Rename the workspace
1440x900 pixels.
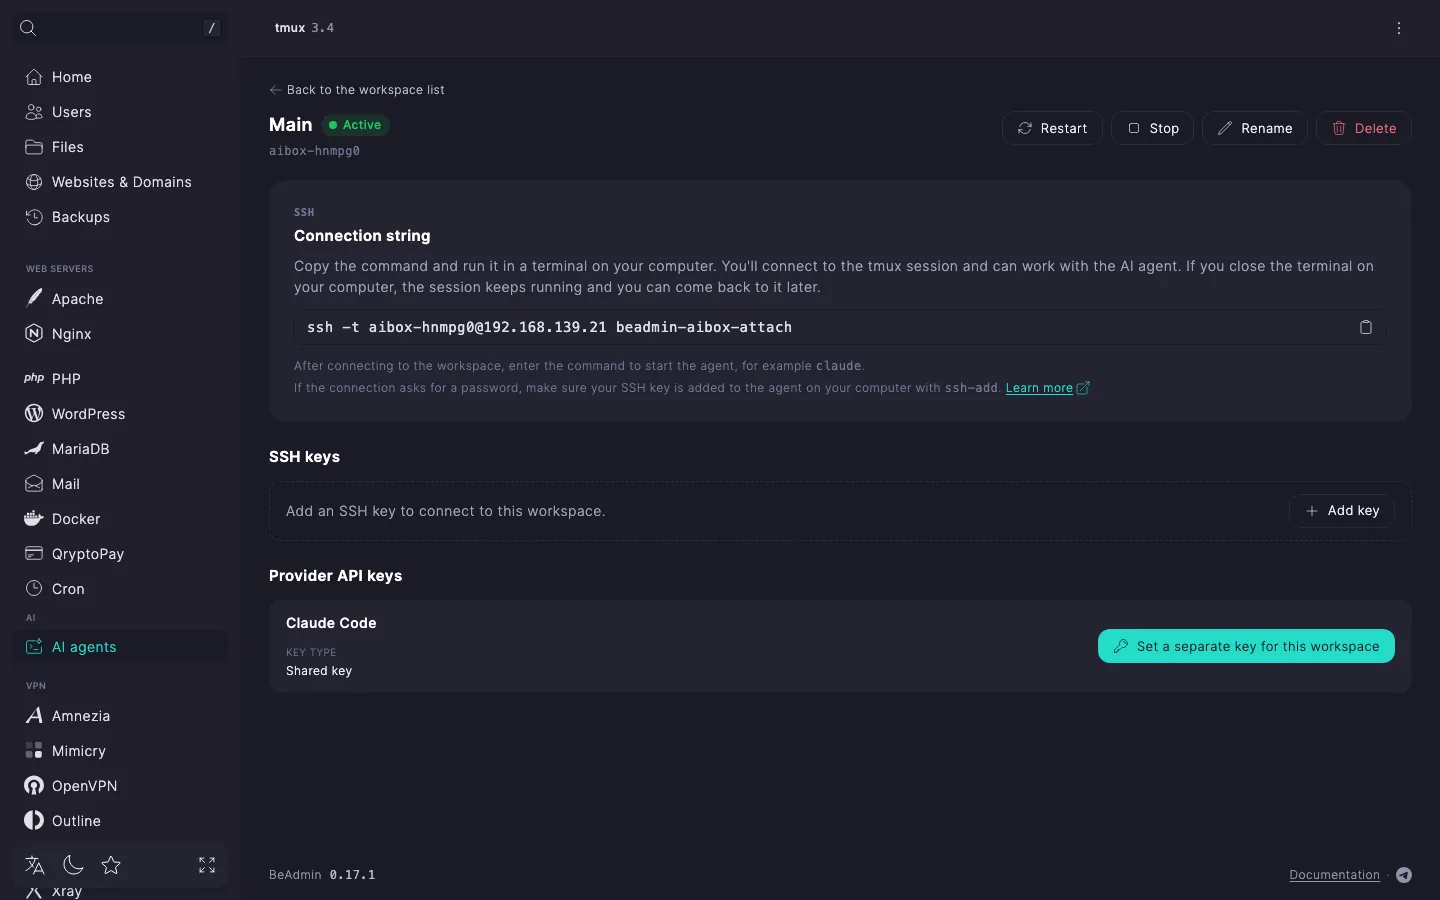(1255, 128)
